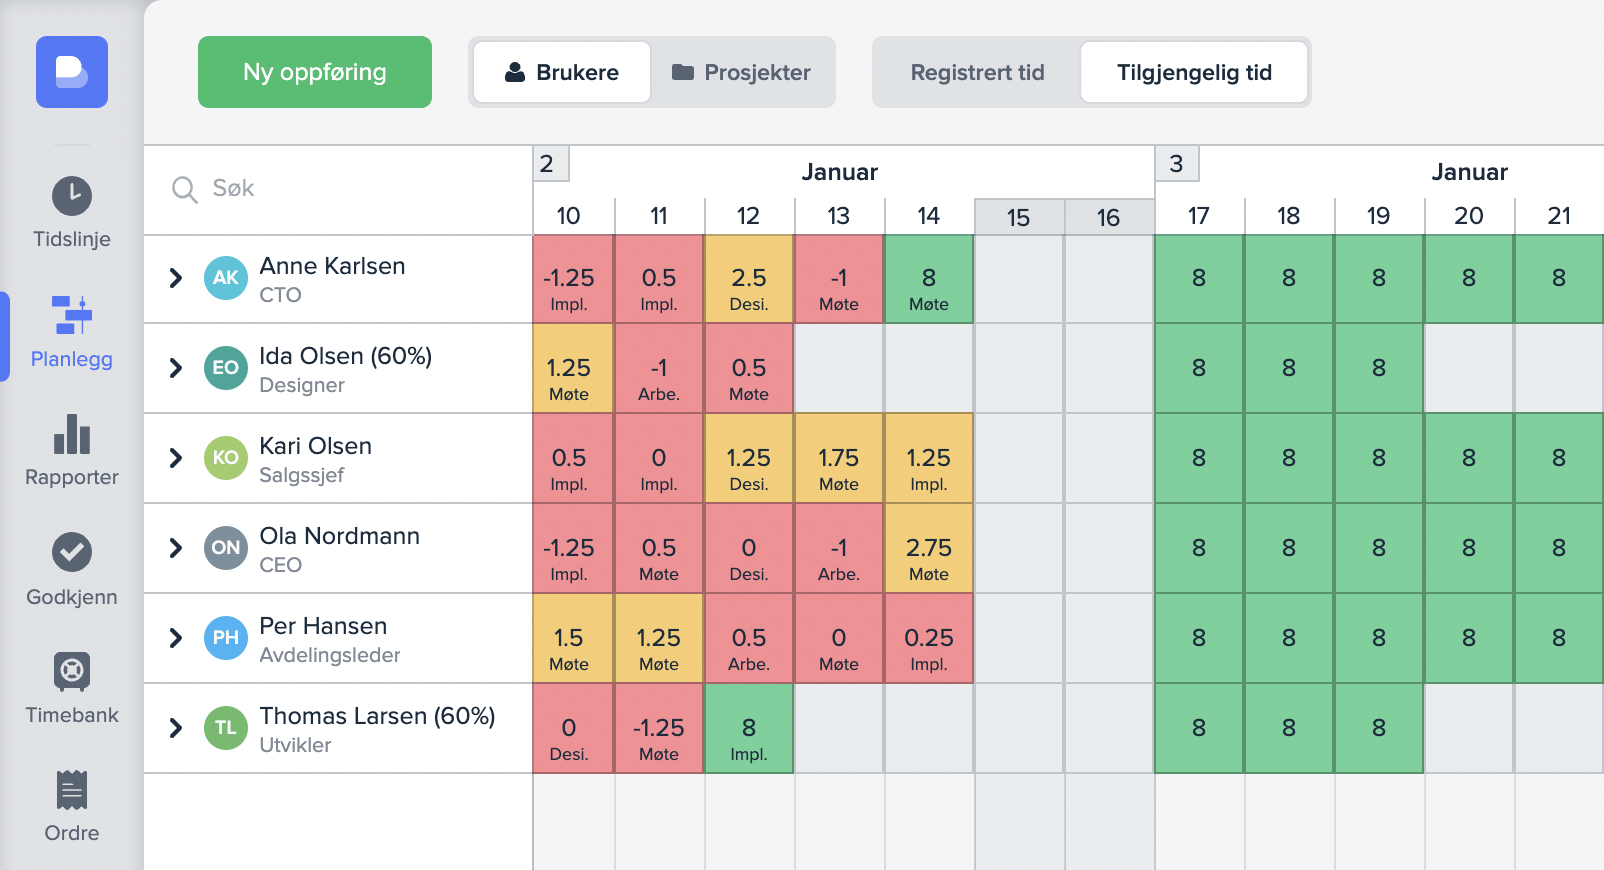
Task: Go to Godkjenn checkmark icon
Action: tap(72, 552)
